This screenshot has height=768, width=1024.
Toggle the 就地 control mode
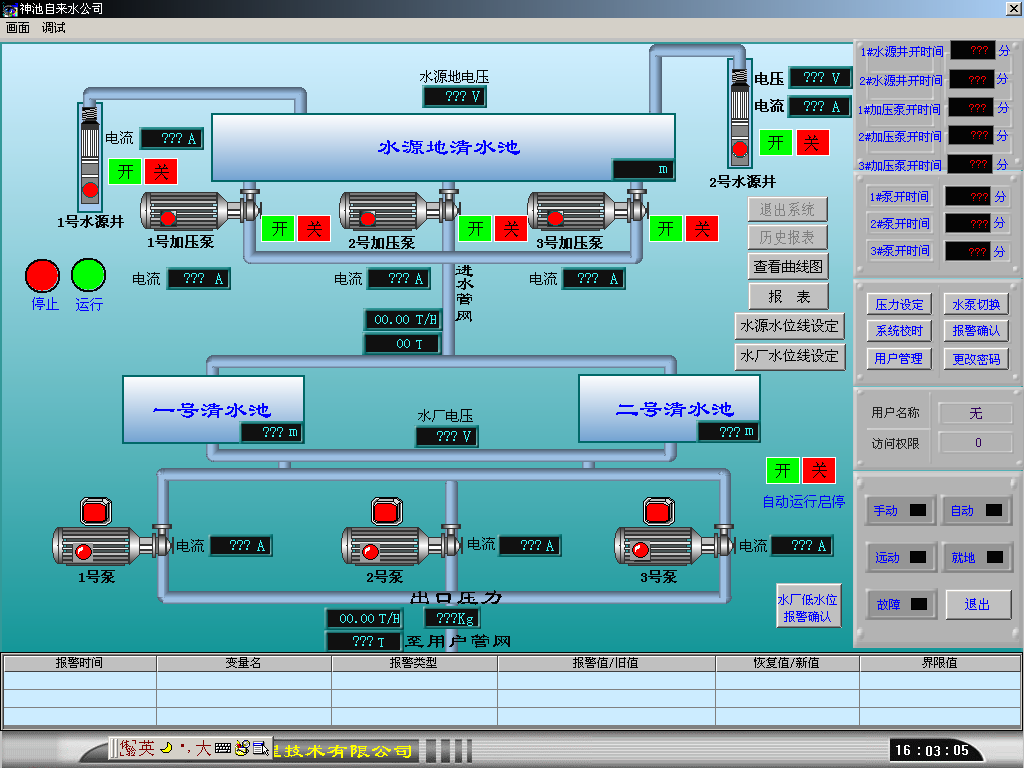click(976, 558)
